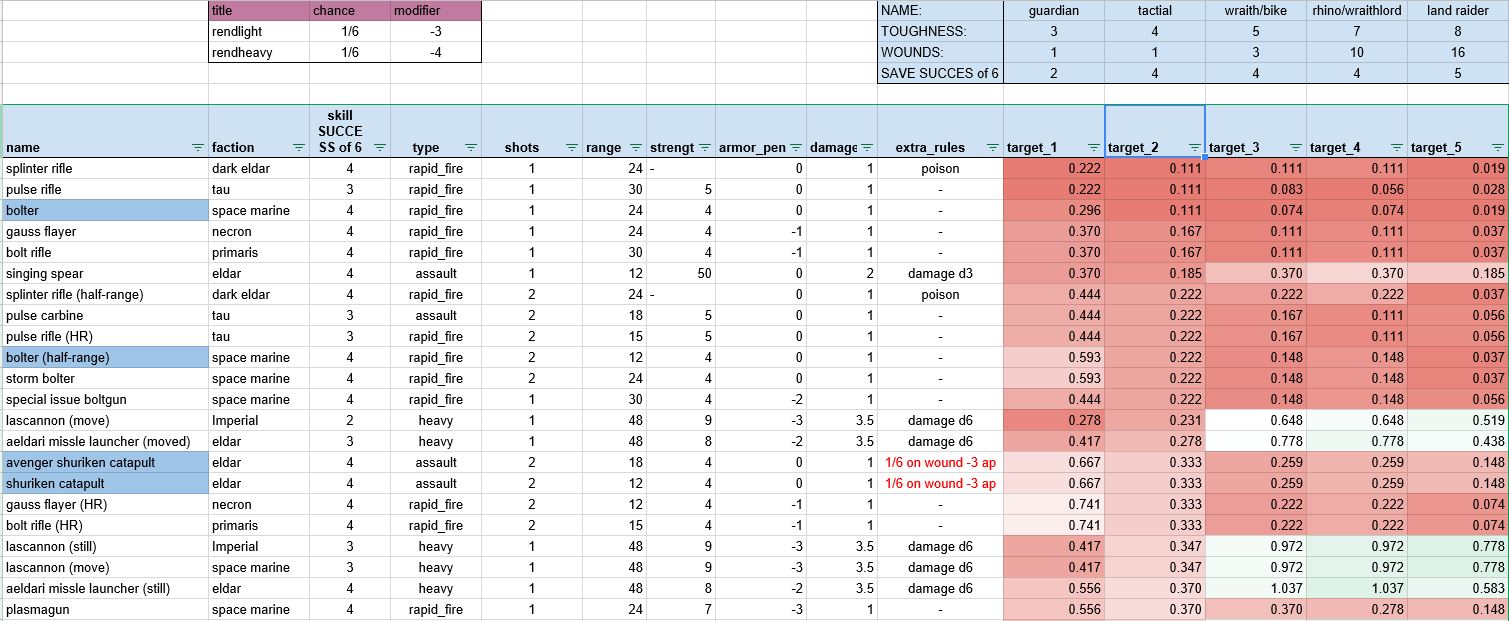Open the damage column filter icon

tap(866, 148)
